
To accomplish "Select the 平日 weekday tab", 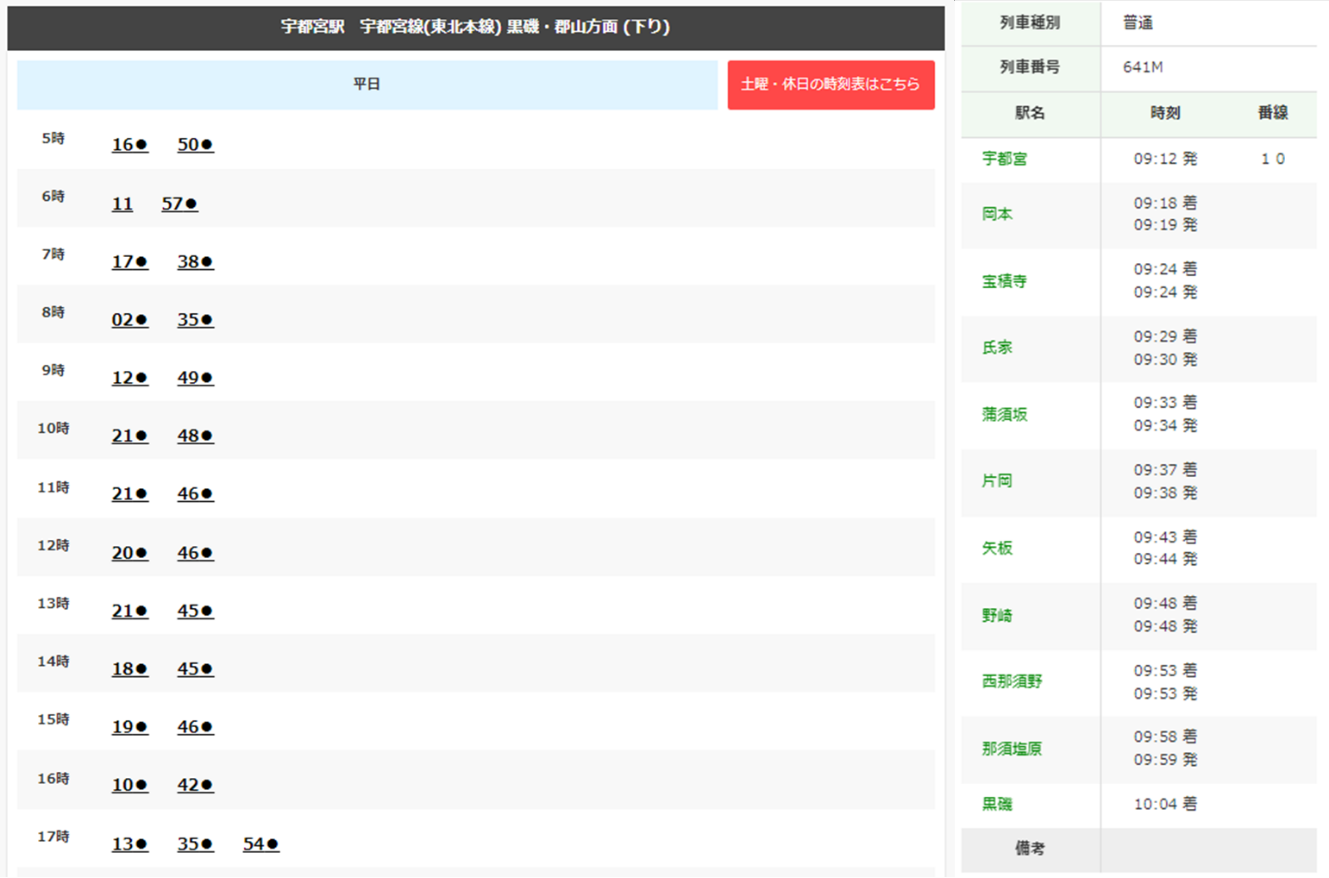I will click(367, 85).
